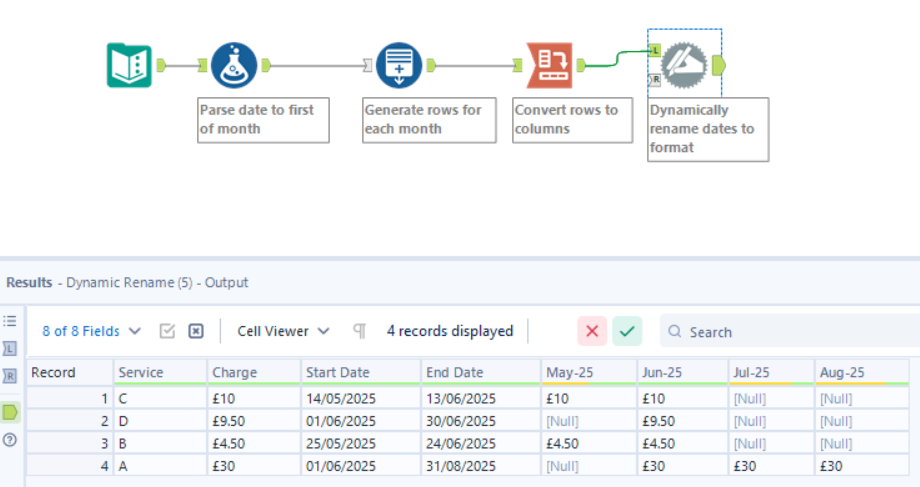
Task: Select all fields checkmark icon
Action: [x=167, y=331]
